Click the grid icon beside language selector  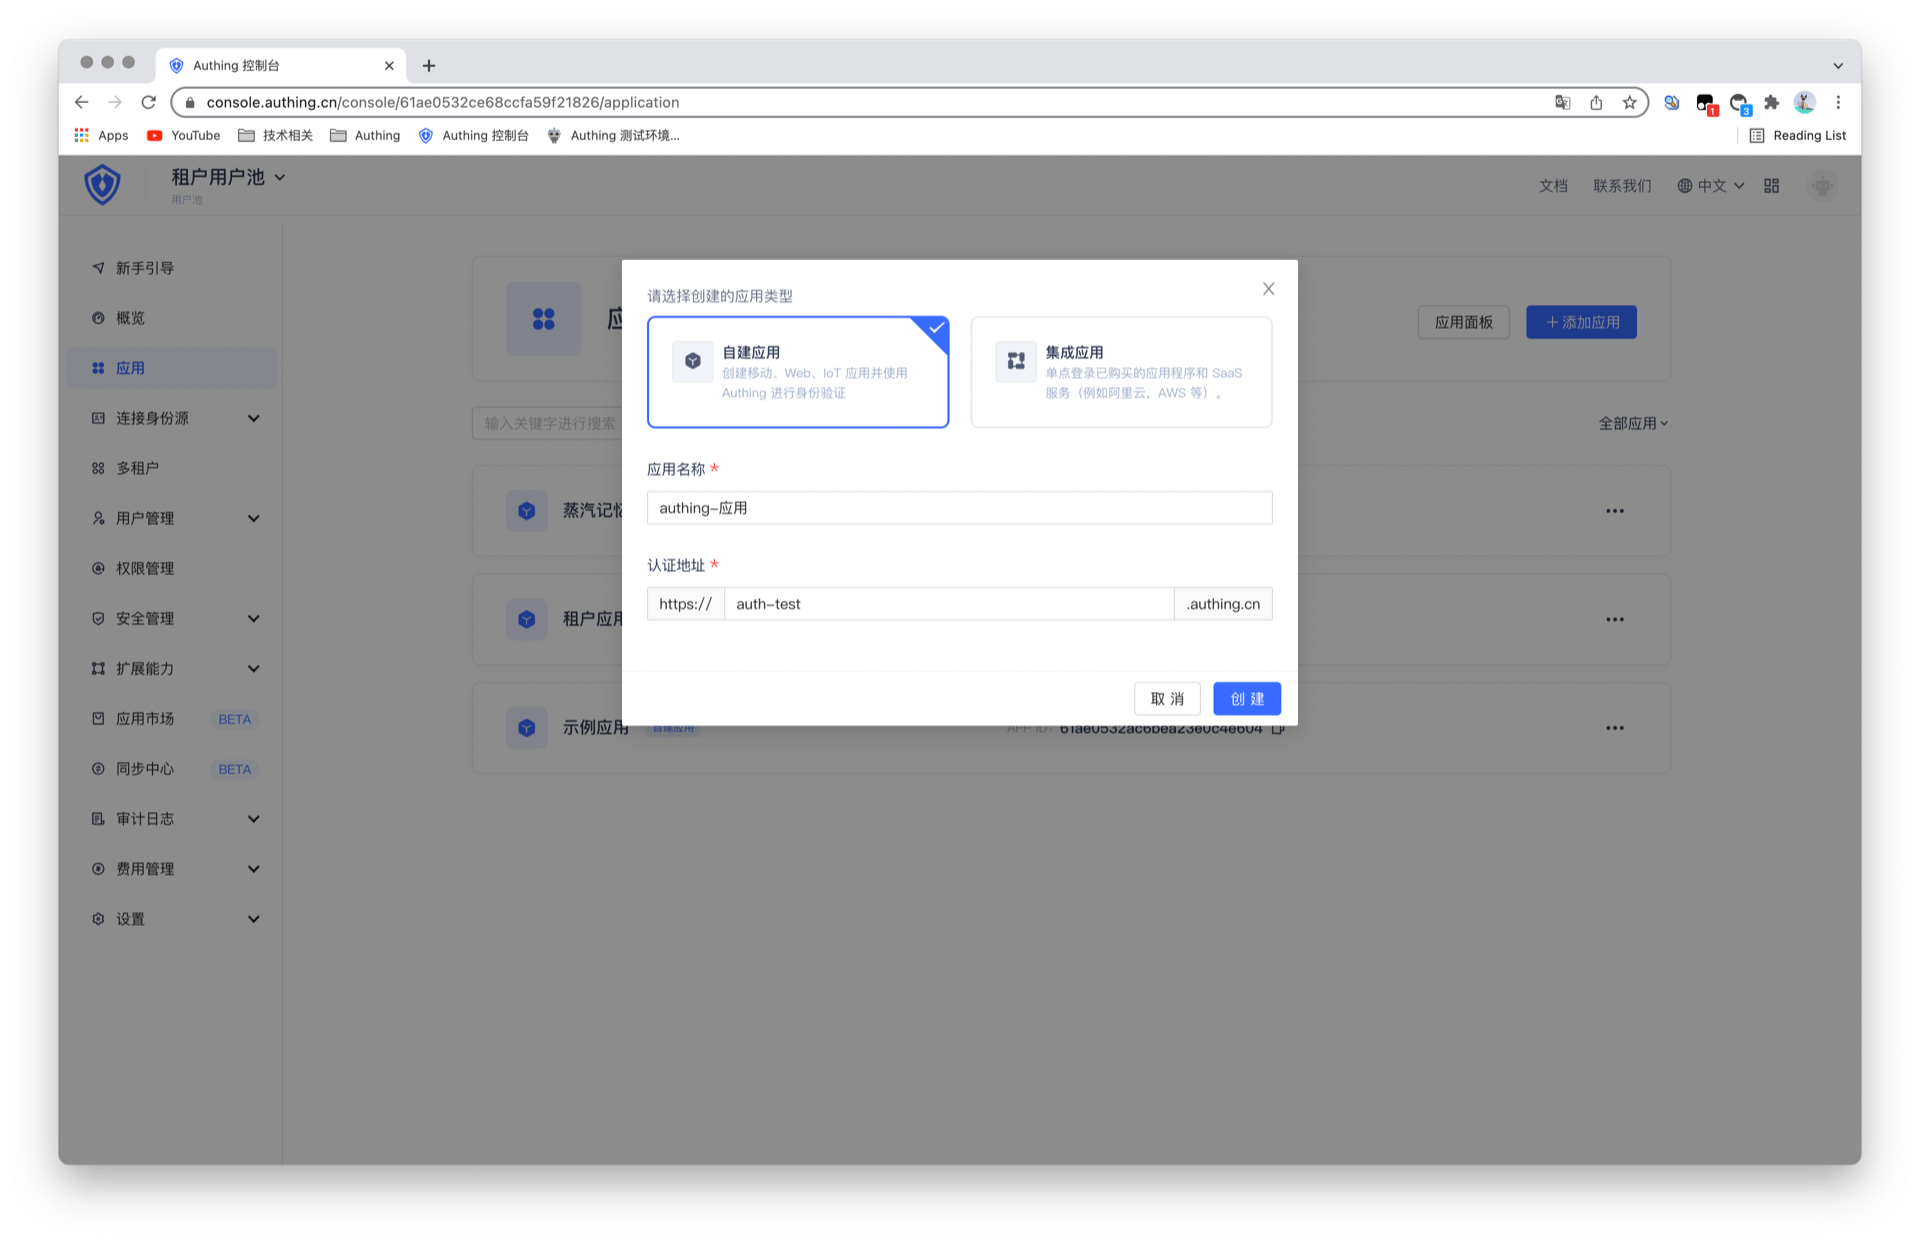click(1771, 186)
